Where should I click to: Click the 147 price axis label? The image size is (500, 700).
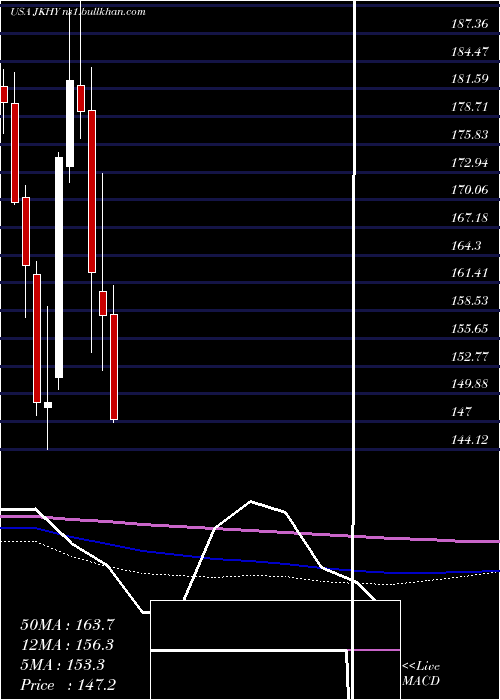tap(461, 412)
